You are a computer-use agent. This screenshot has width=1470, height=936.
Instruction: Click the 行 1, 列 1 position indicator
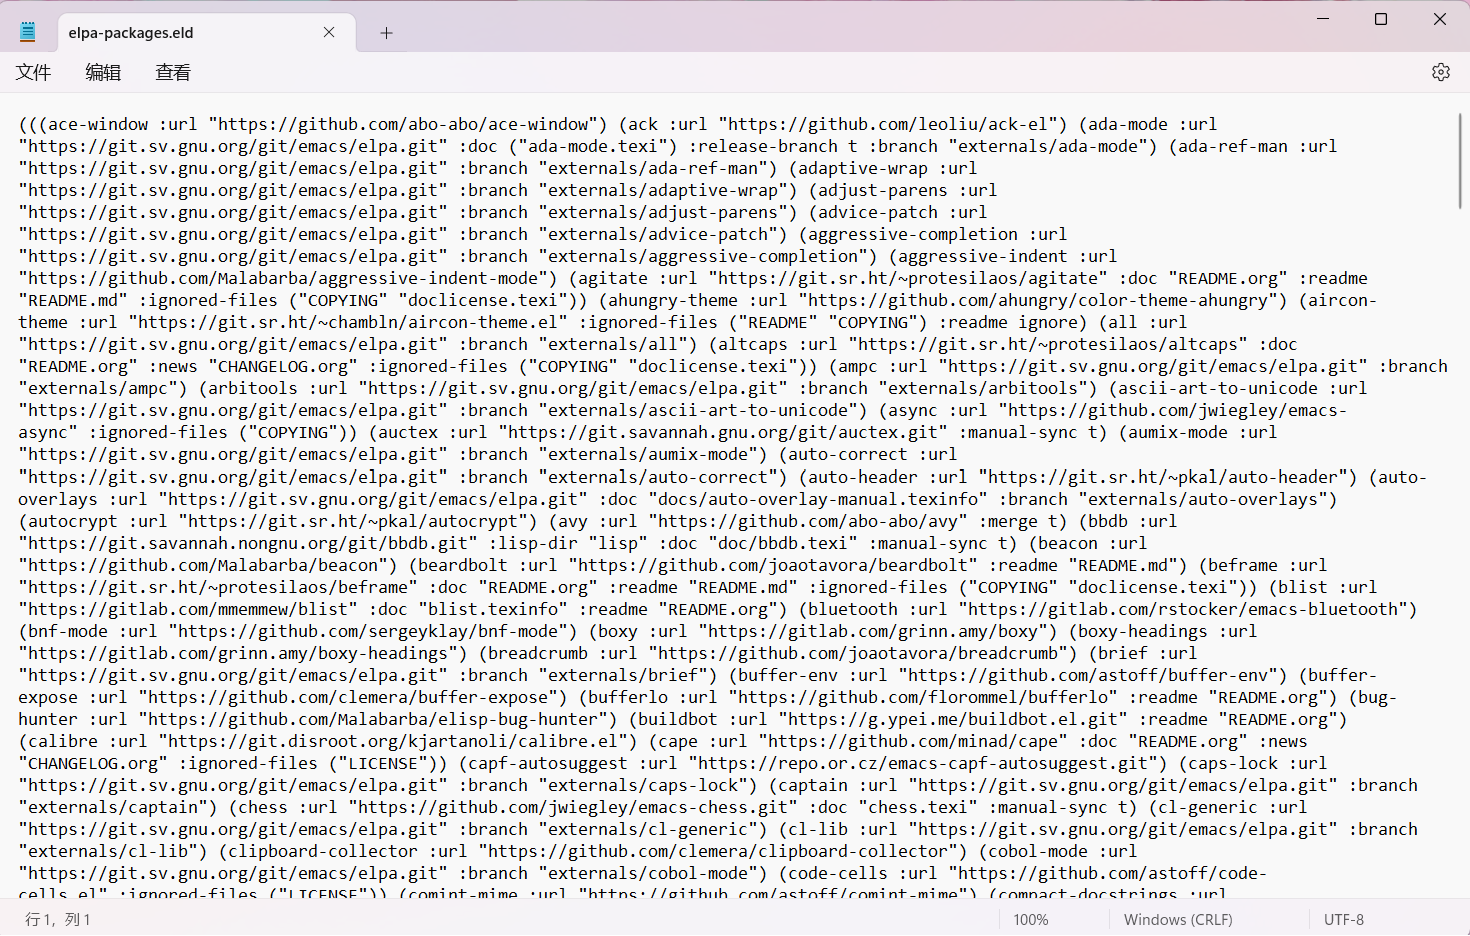coord(58,919)
